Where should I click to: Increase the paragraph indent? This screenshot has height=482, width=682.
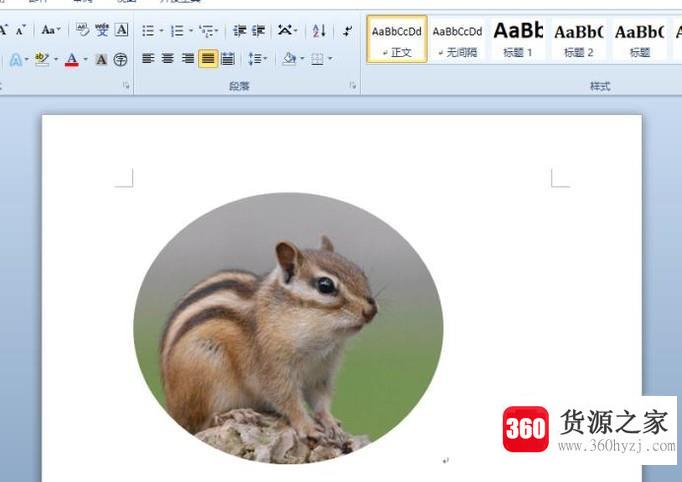[x=258, y=31]
